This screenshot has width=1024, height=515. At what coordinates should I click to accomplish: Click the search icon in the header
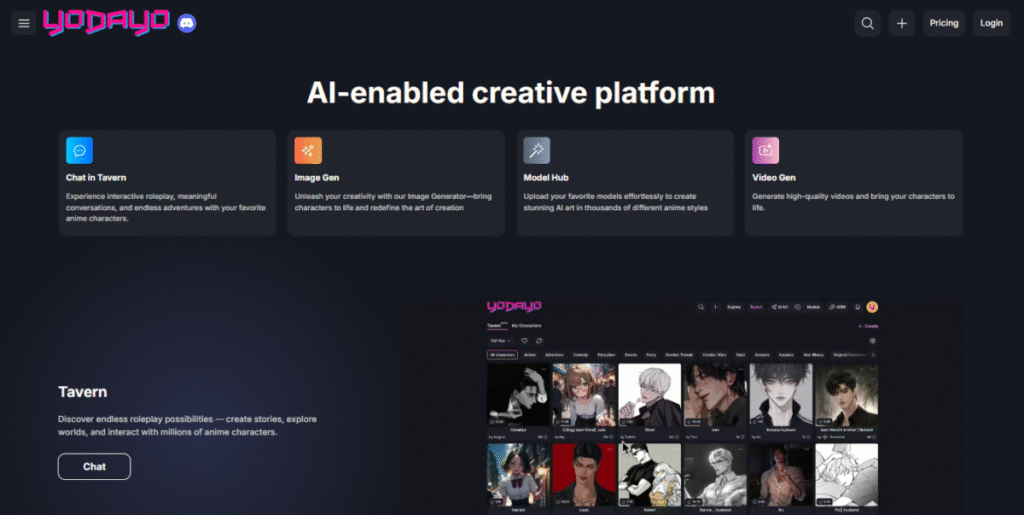point(867,23)
